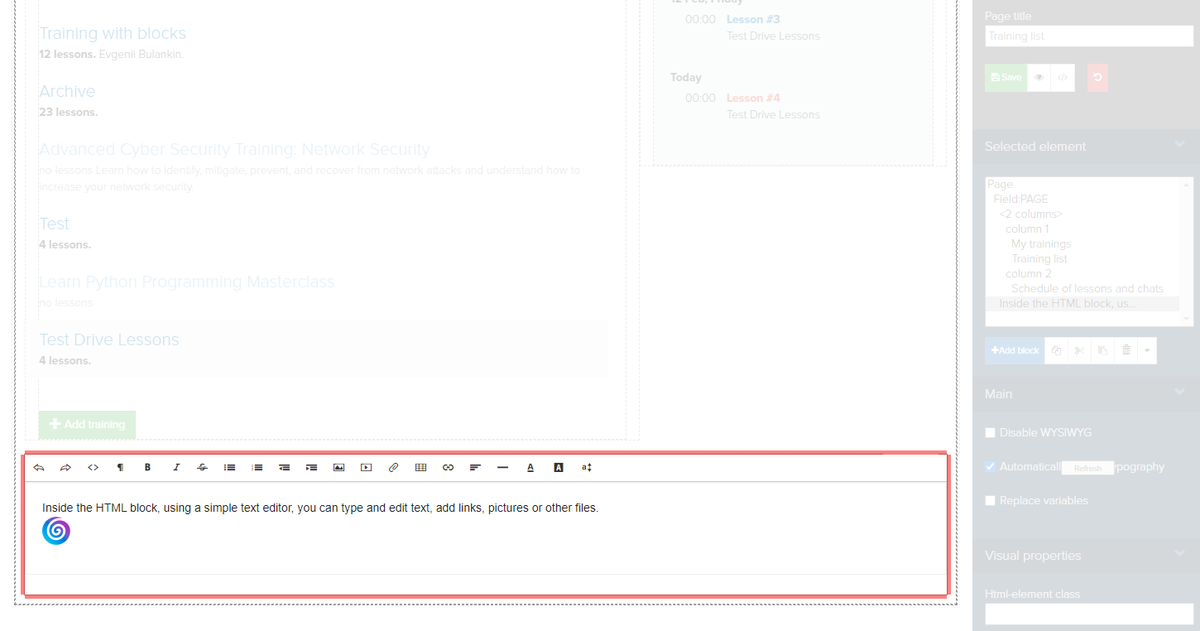Select My trainings in the element tree
This screenshot has height=631, width=1200.
click(x=1041, y=244)
